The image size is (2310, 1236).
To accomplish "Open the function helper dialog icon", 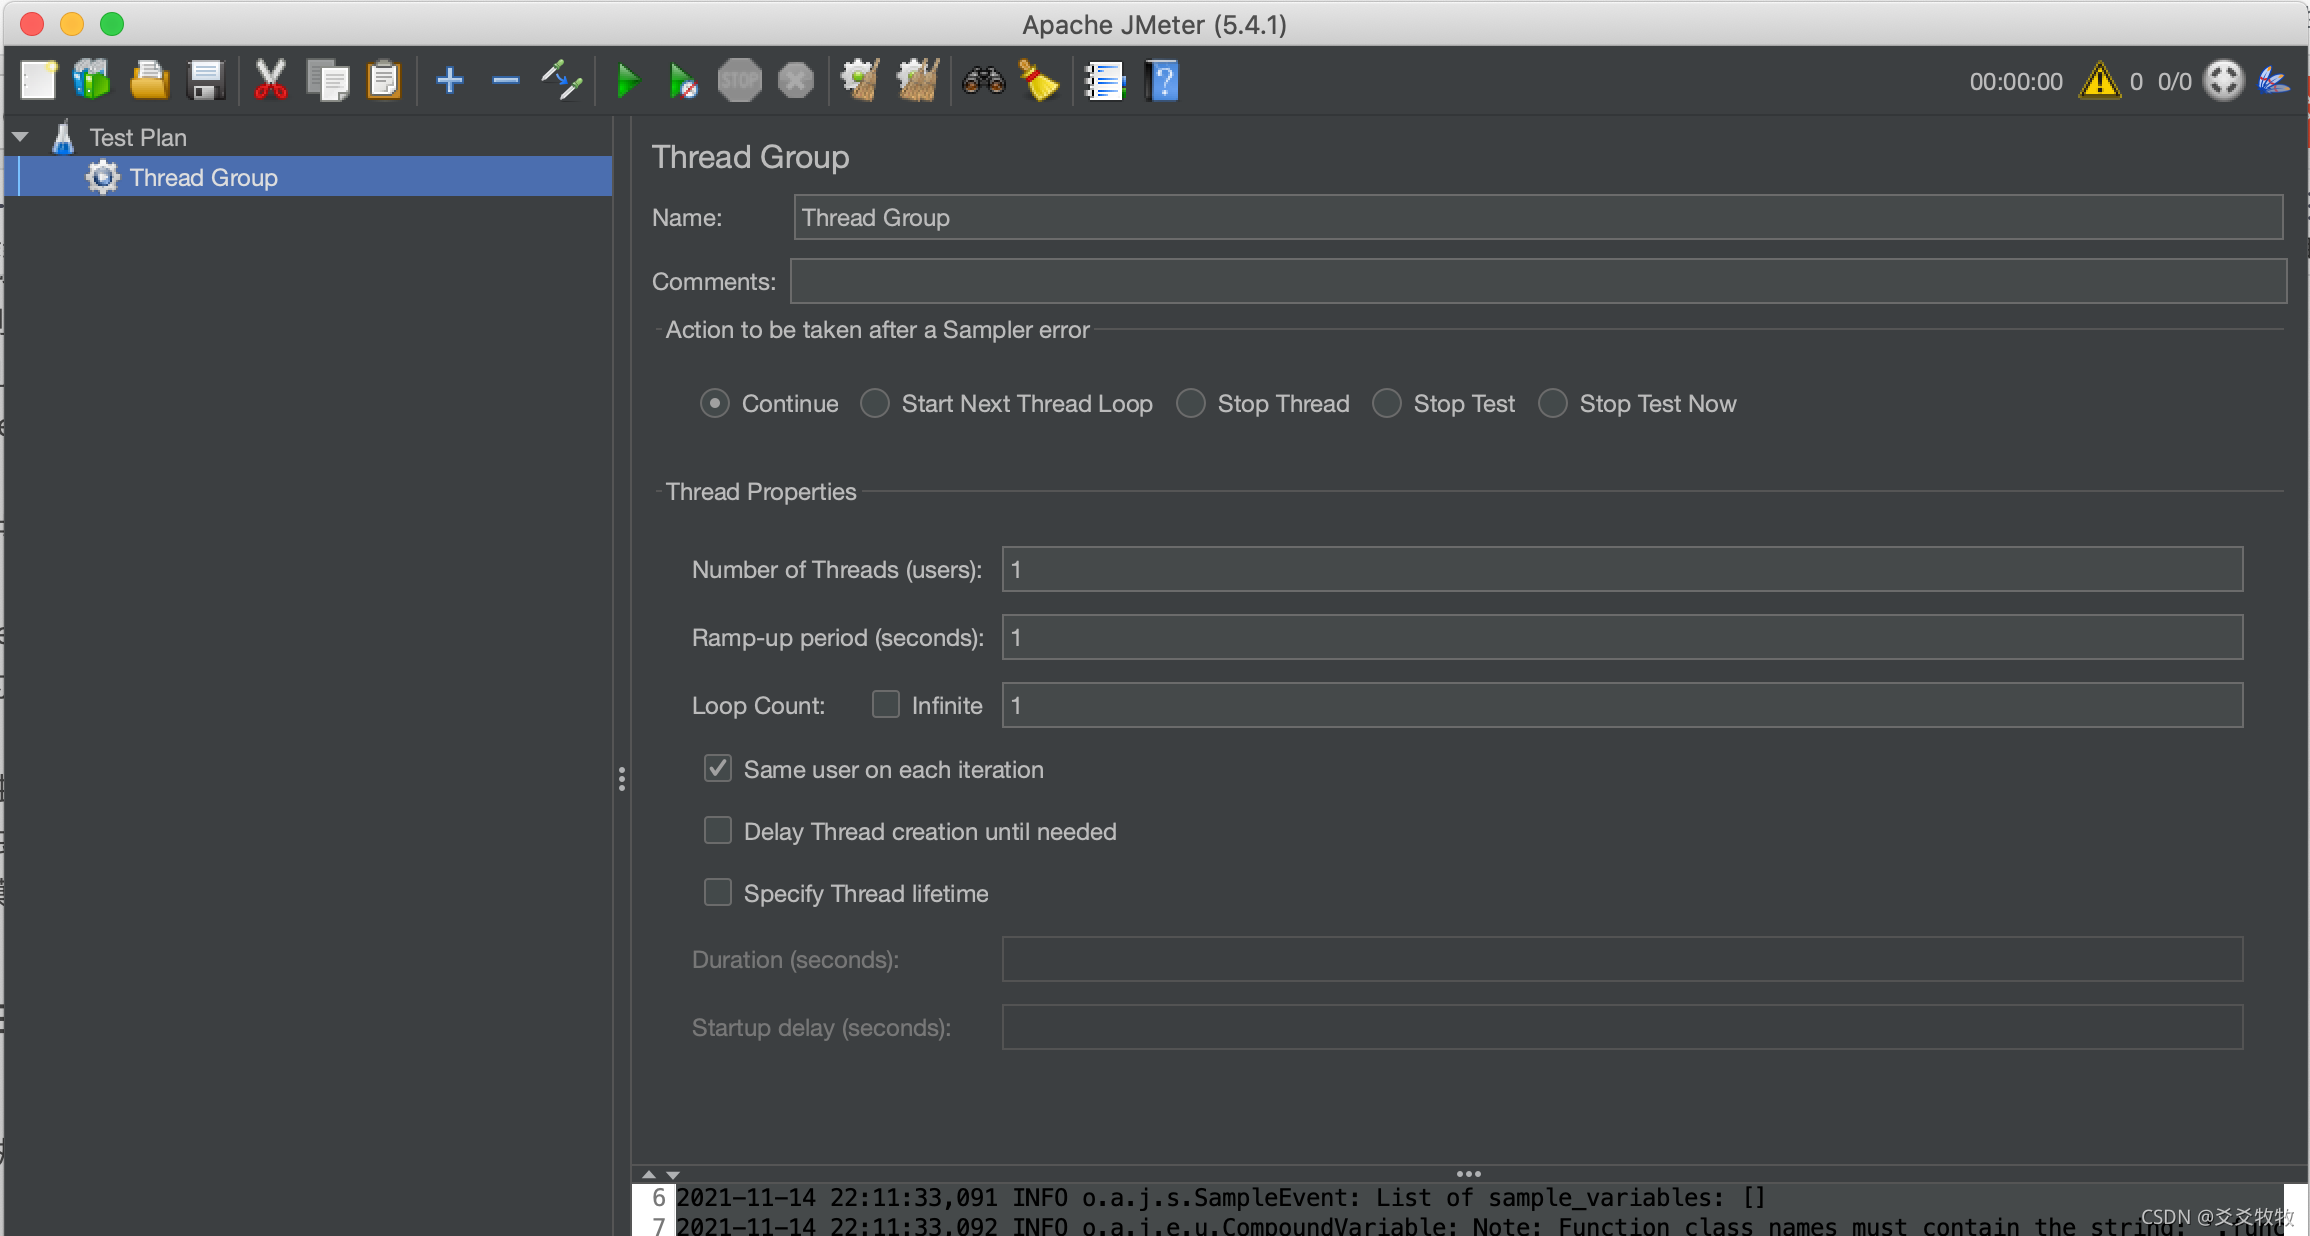I will pyautogui.click(x=1105, y=81).
